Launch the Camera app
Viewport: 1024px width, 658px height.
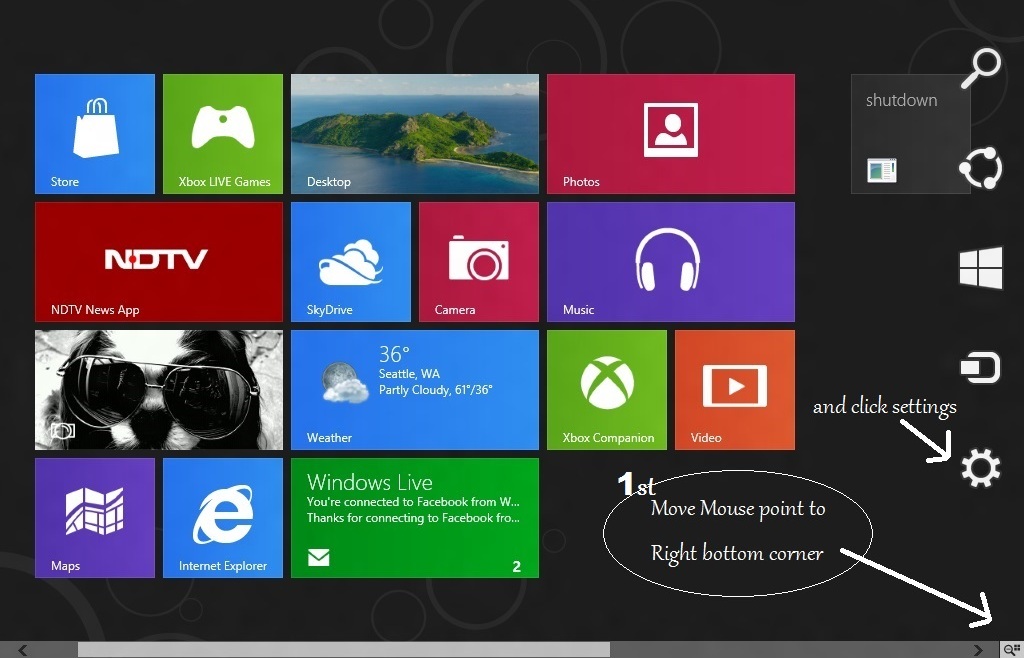click(478, 261)
